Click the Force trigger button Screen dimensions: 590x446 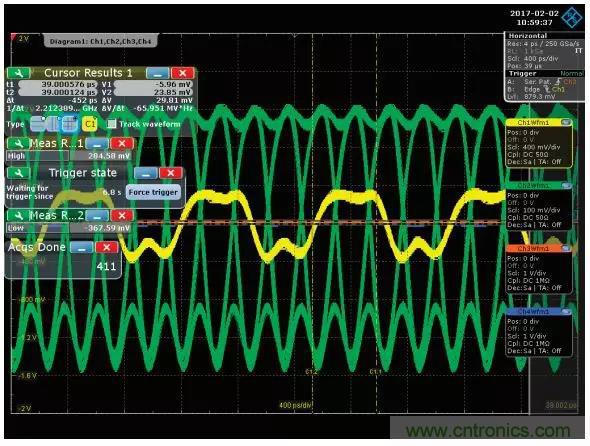pyautogui.click(x=153, y=192)
